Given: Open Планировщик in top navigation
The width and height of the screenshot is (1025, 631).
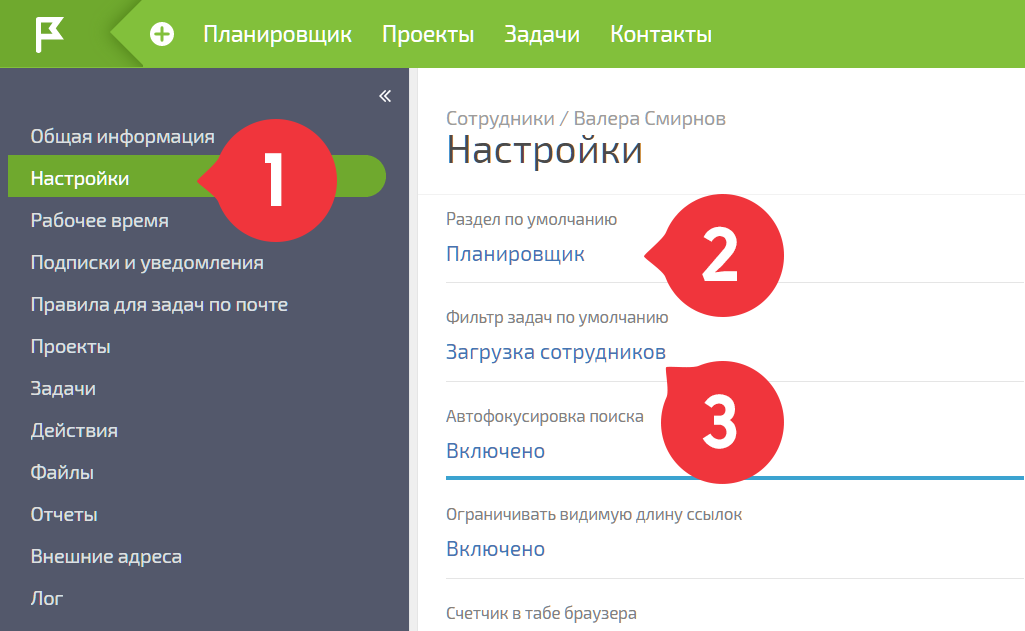Looking at the screenshot, I should coord(277,34).
